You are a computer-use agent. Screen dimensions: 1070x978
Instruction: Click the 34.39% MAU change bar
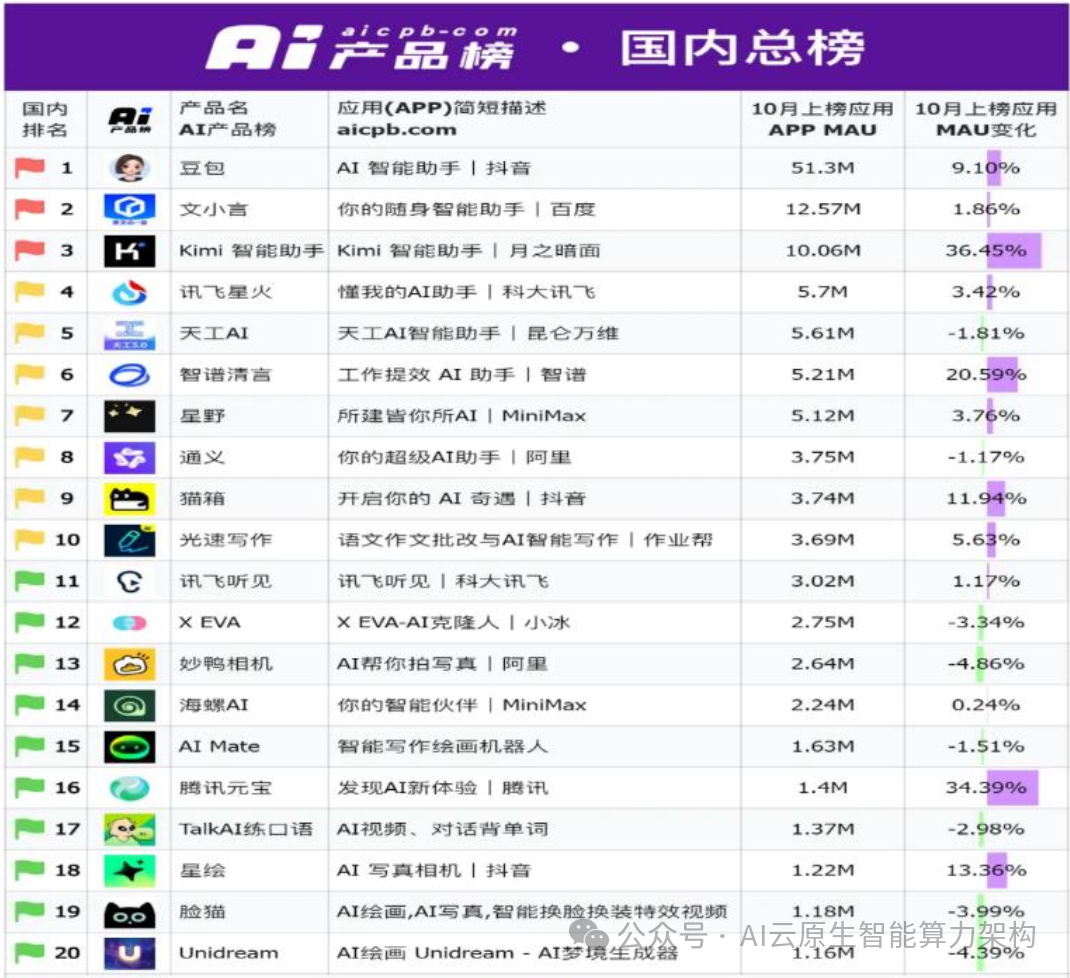(x=1013, y=788)
